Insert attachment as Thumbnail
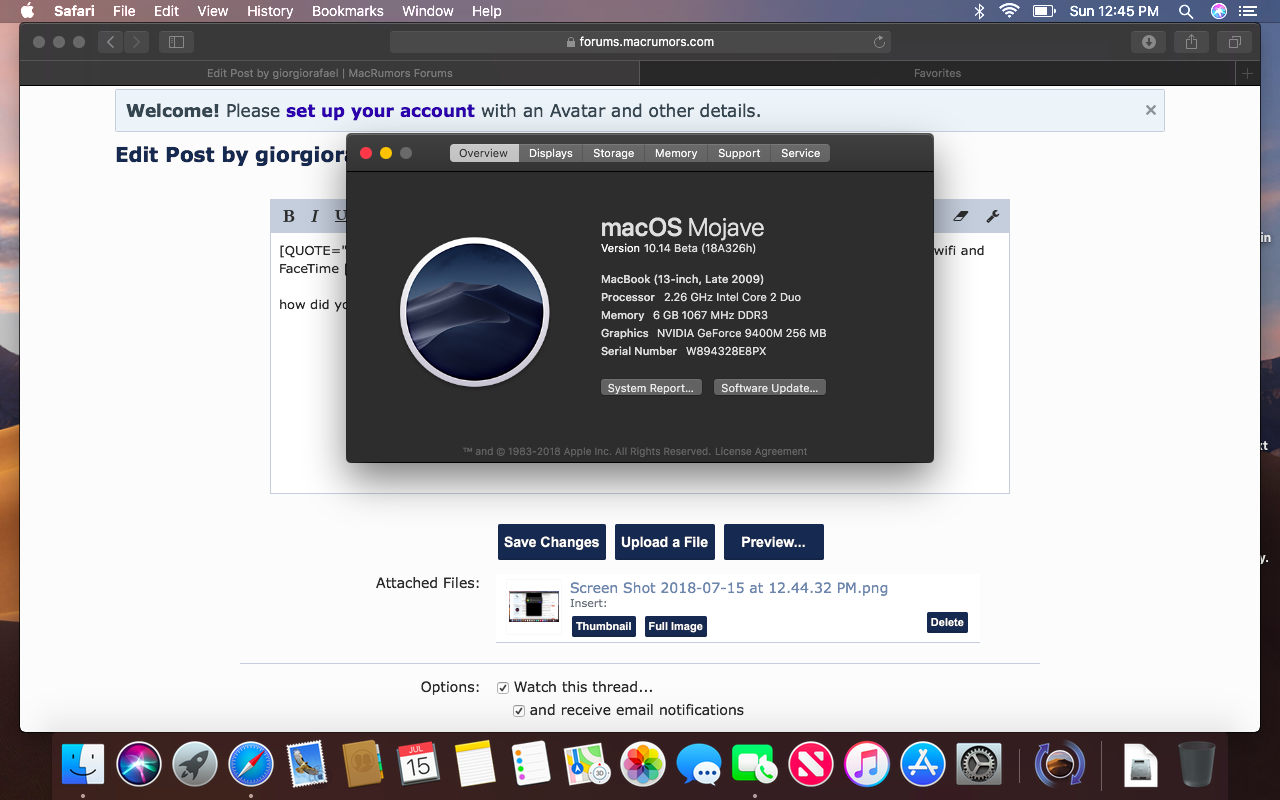 click(603, 626)
